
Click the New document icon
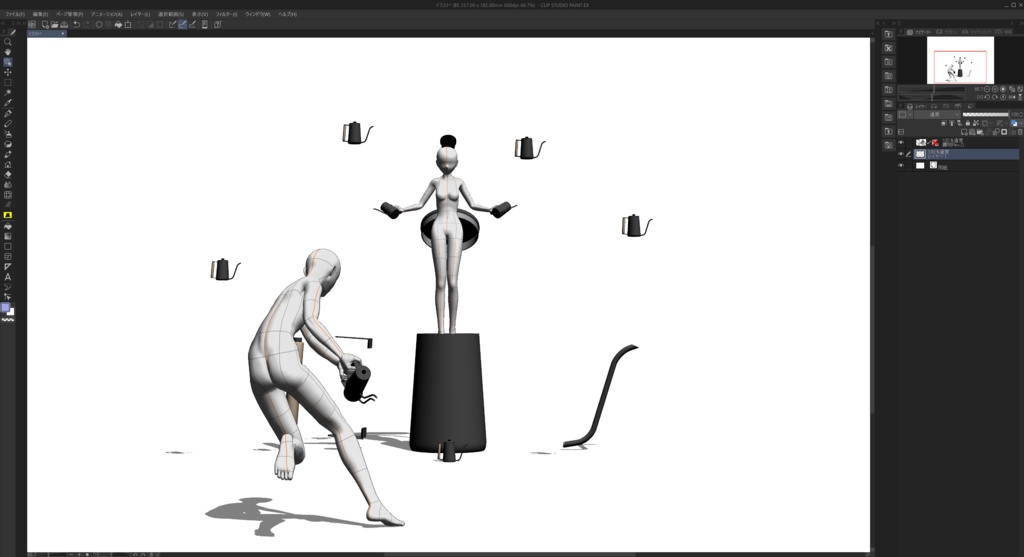tap(45, 24)
